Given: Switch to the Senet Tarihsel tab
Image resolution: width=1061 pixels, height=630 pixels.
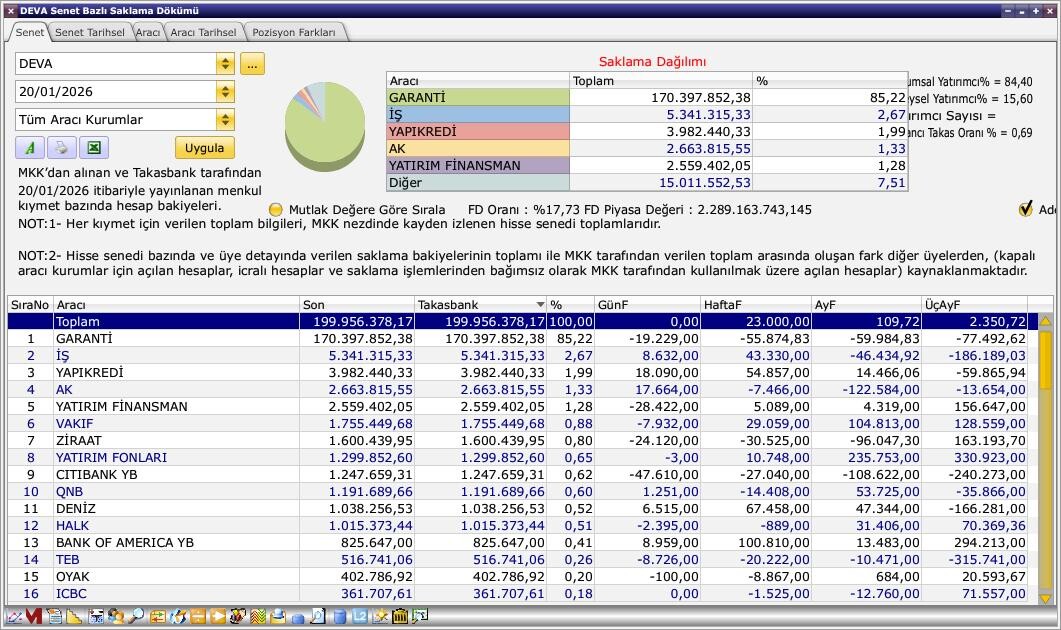Looking at the screenshot, I should (90, 32).
